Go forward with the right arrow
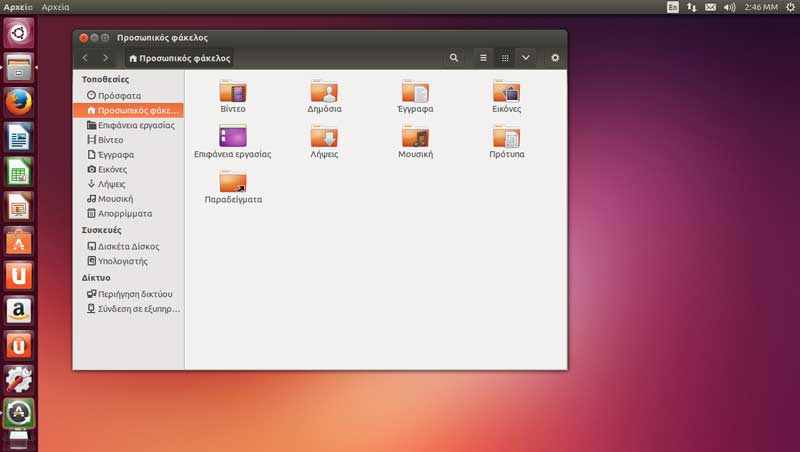Viewport: 800px width, 452px height. click(105, 58)
